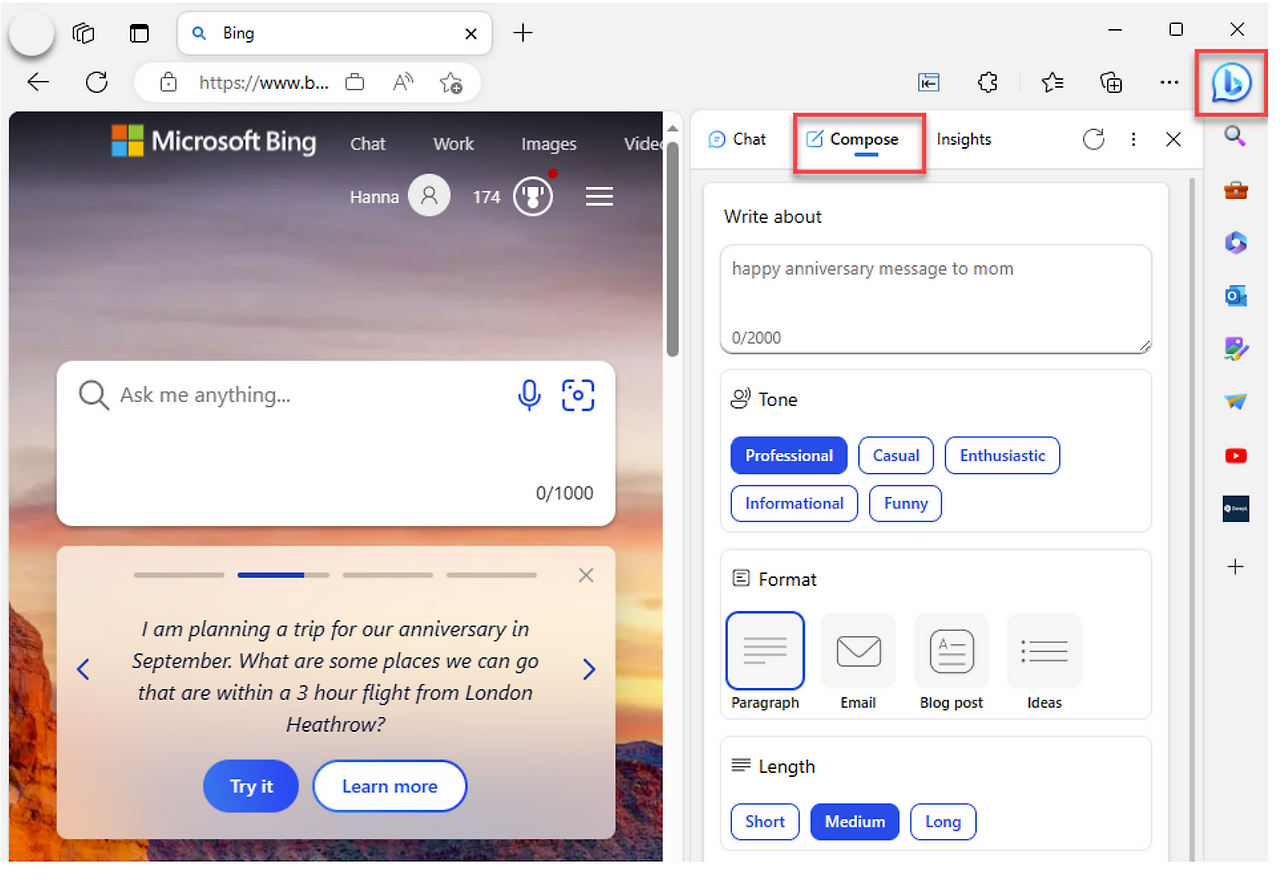Select the Bing browser tab
The image size is (1280, 879).
[335, 33]
